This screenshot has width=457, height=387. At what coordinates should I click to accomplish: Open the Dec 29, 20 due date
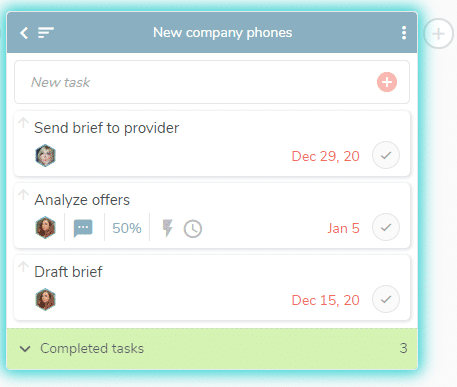[x=325, y=156]
